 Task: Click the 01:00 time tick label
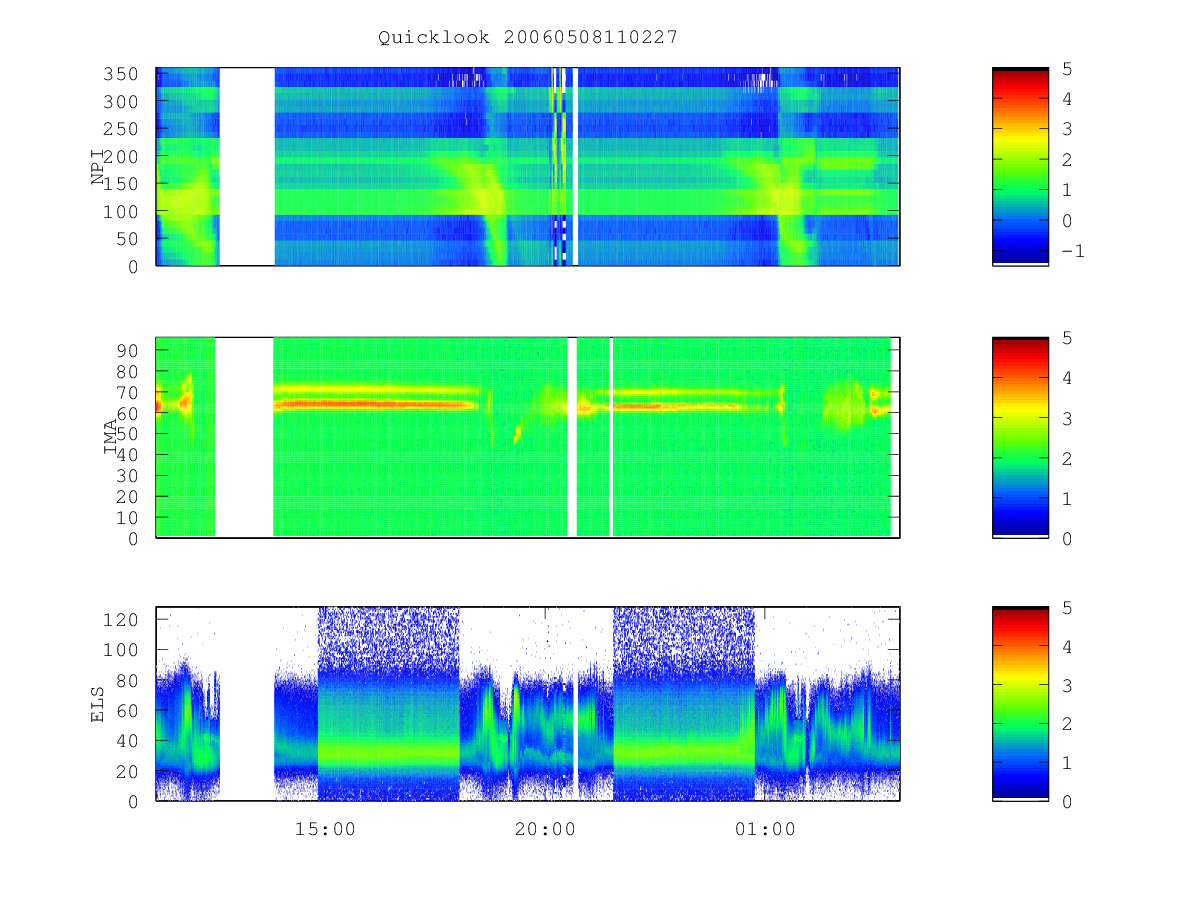(x=765, y=829)
